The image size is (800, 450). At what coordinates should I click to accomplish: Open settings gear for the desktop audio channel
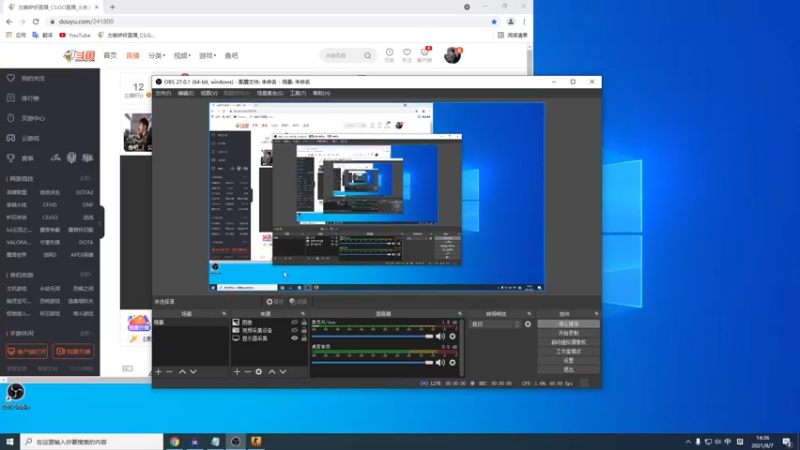coord(453,363)
